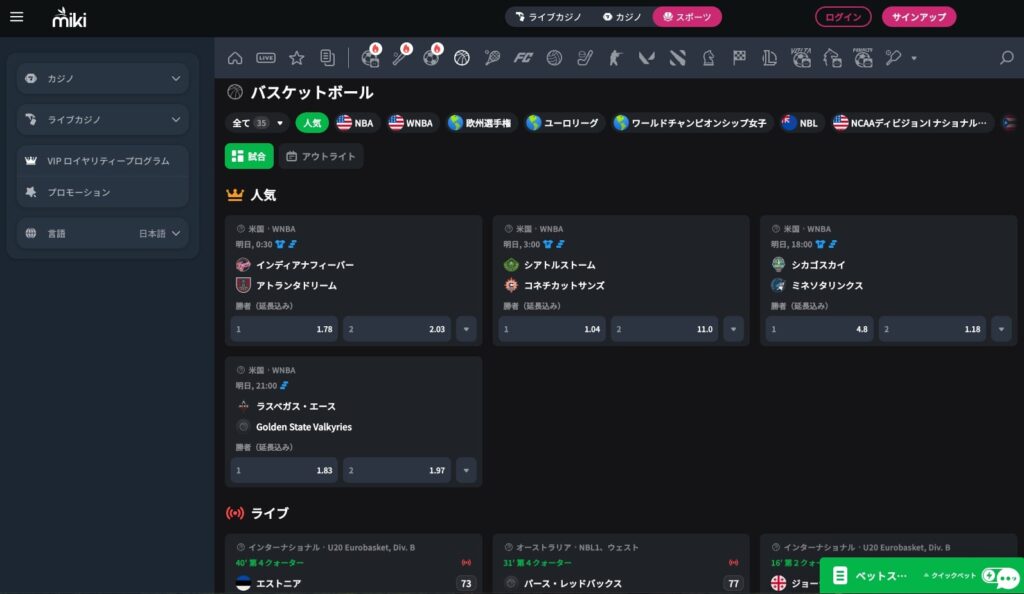Open the Valorant esports icon

(647, 58)
